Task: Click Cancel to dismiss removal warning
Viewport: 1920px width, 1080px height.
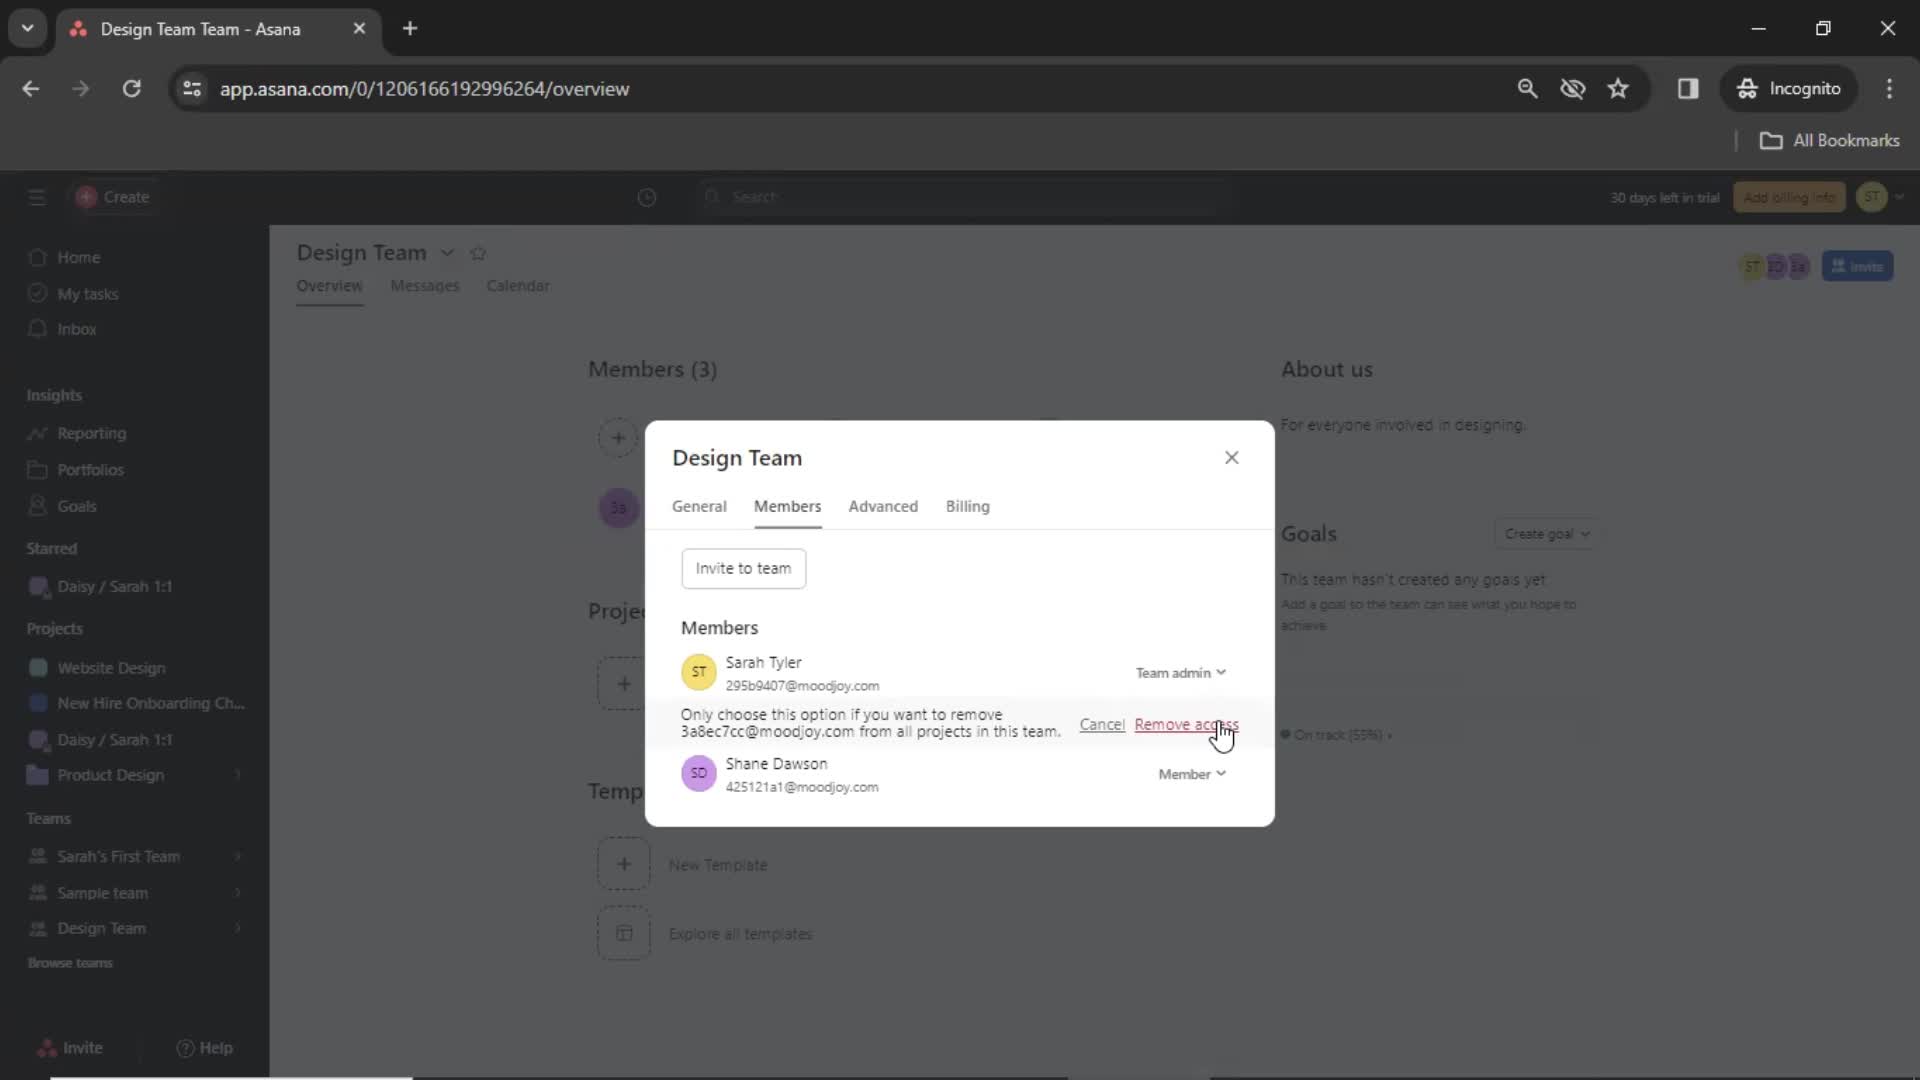Action: [x=1101, y=723]
